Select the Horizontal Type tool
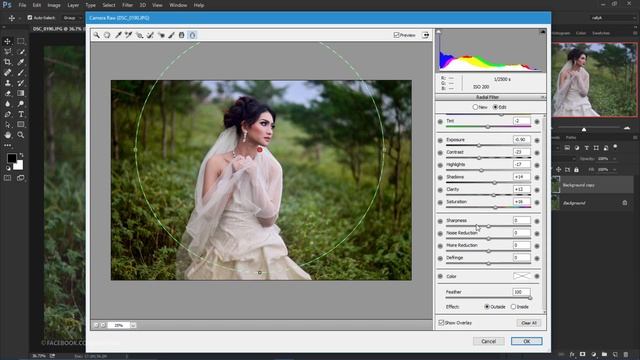 [x=20, y=114]
